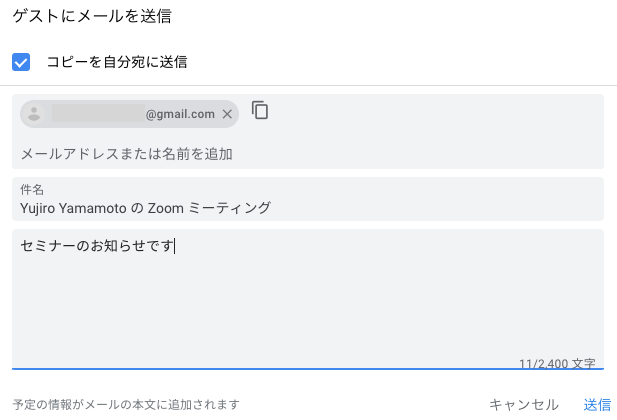Click the 11/2,400 文字 character counter

click(x=557, y=363)
